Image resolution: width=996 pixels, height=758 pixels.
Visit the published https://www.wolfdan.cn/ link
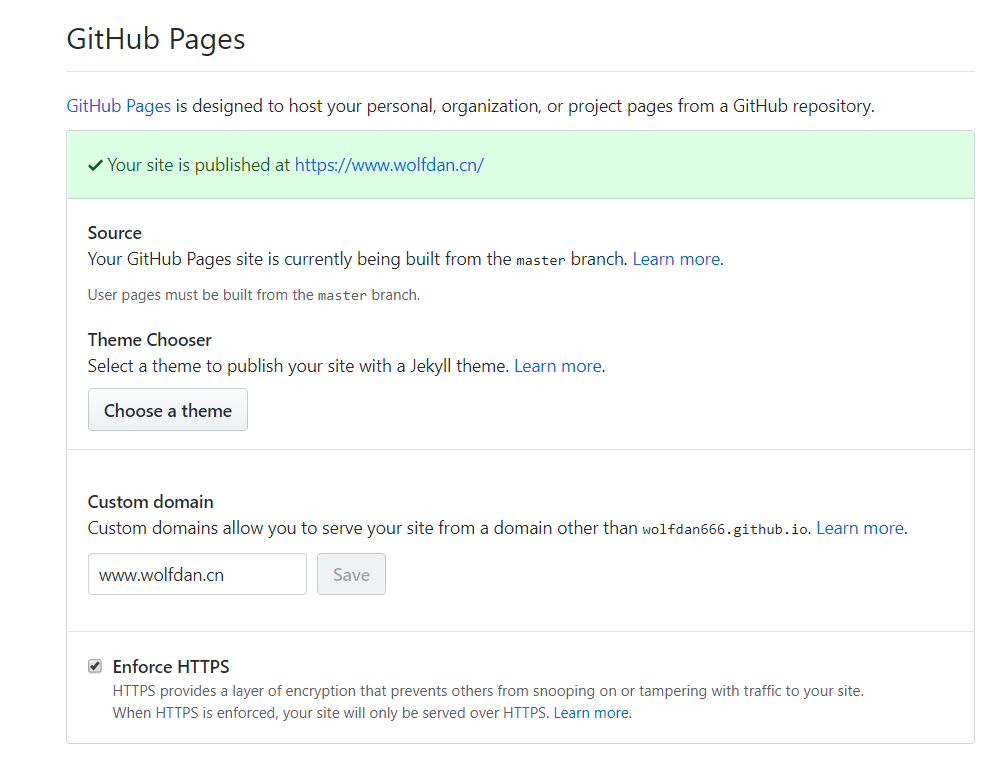389,165
